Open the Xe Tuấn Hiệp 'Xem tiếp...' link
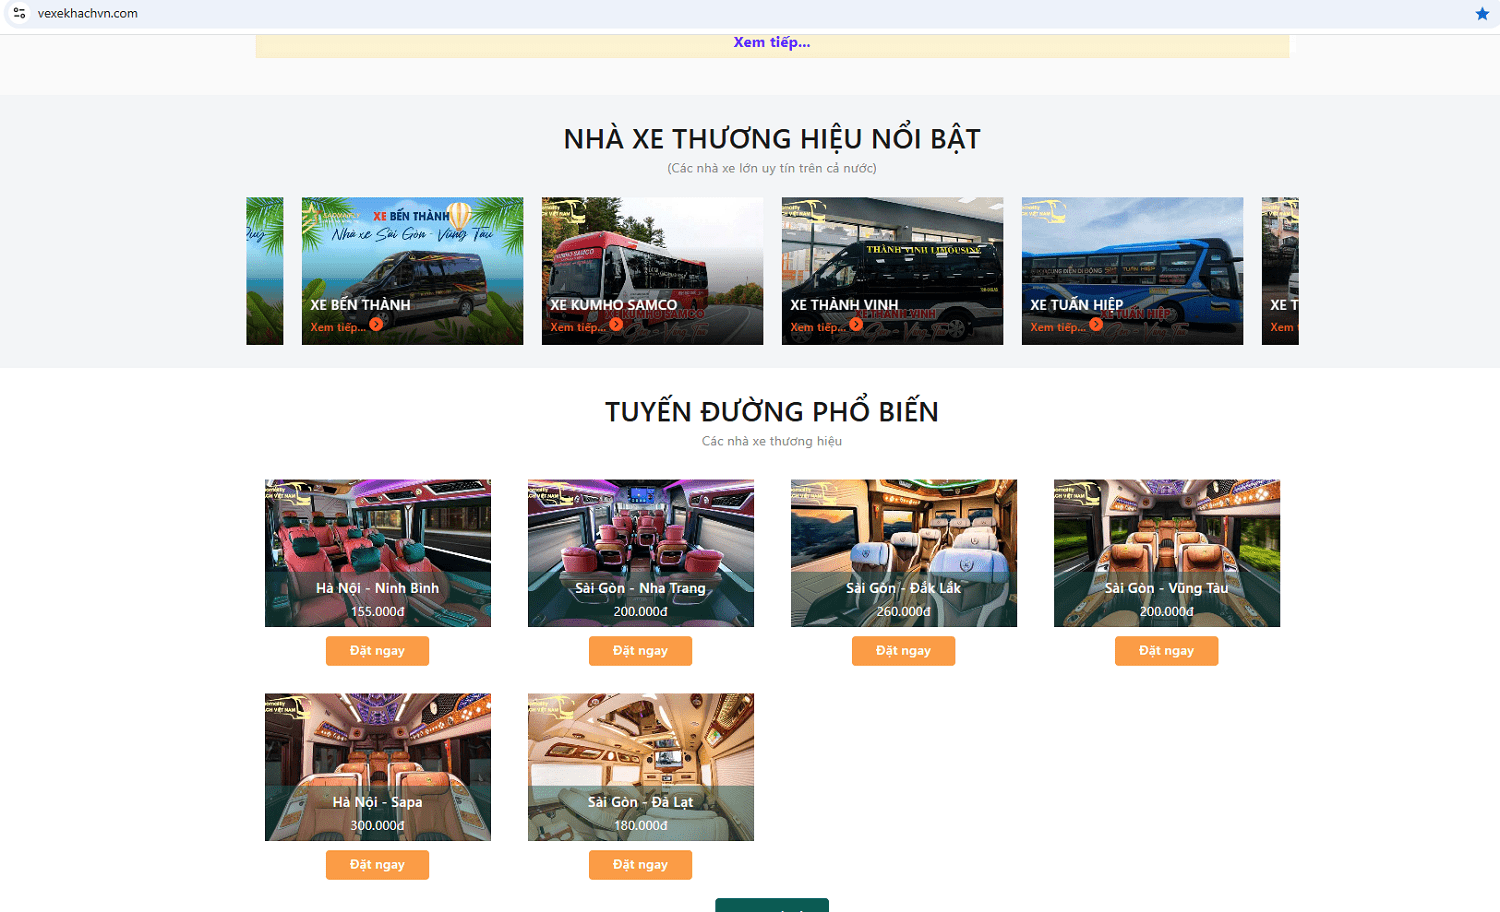Image resolution: width=1500 pixels, height=912 pixels. click(x=1058, y=327)
